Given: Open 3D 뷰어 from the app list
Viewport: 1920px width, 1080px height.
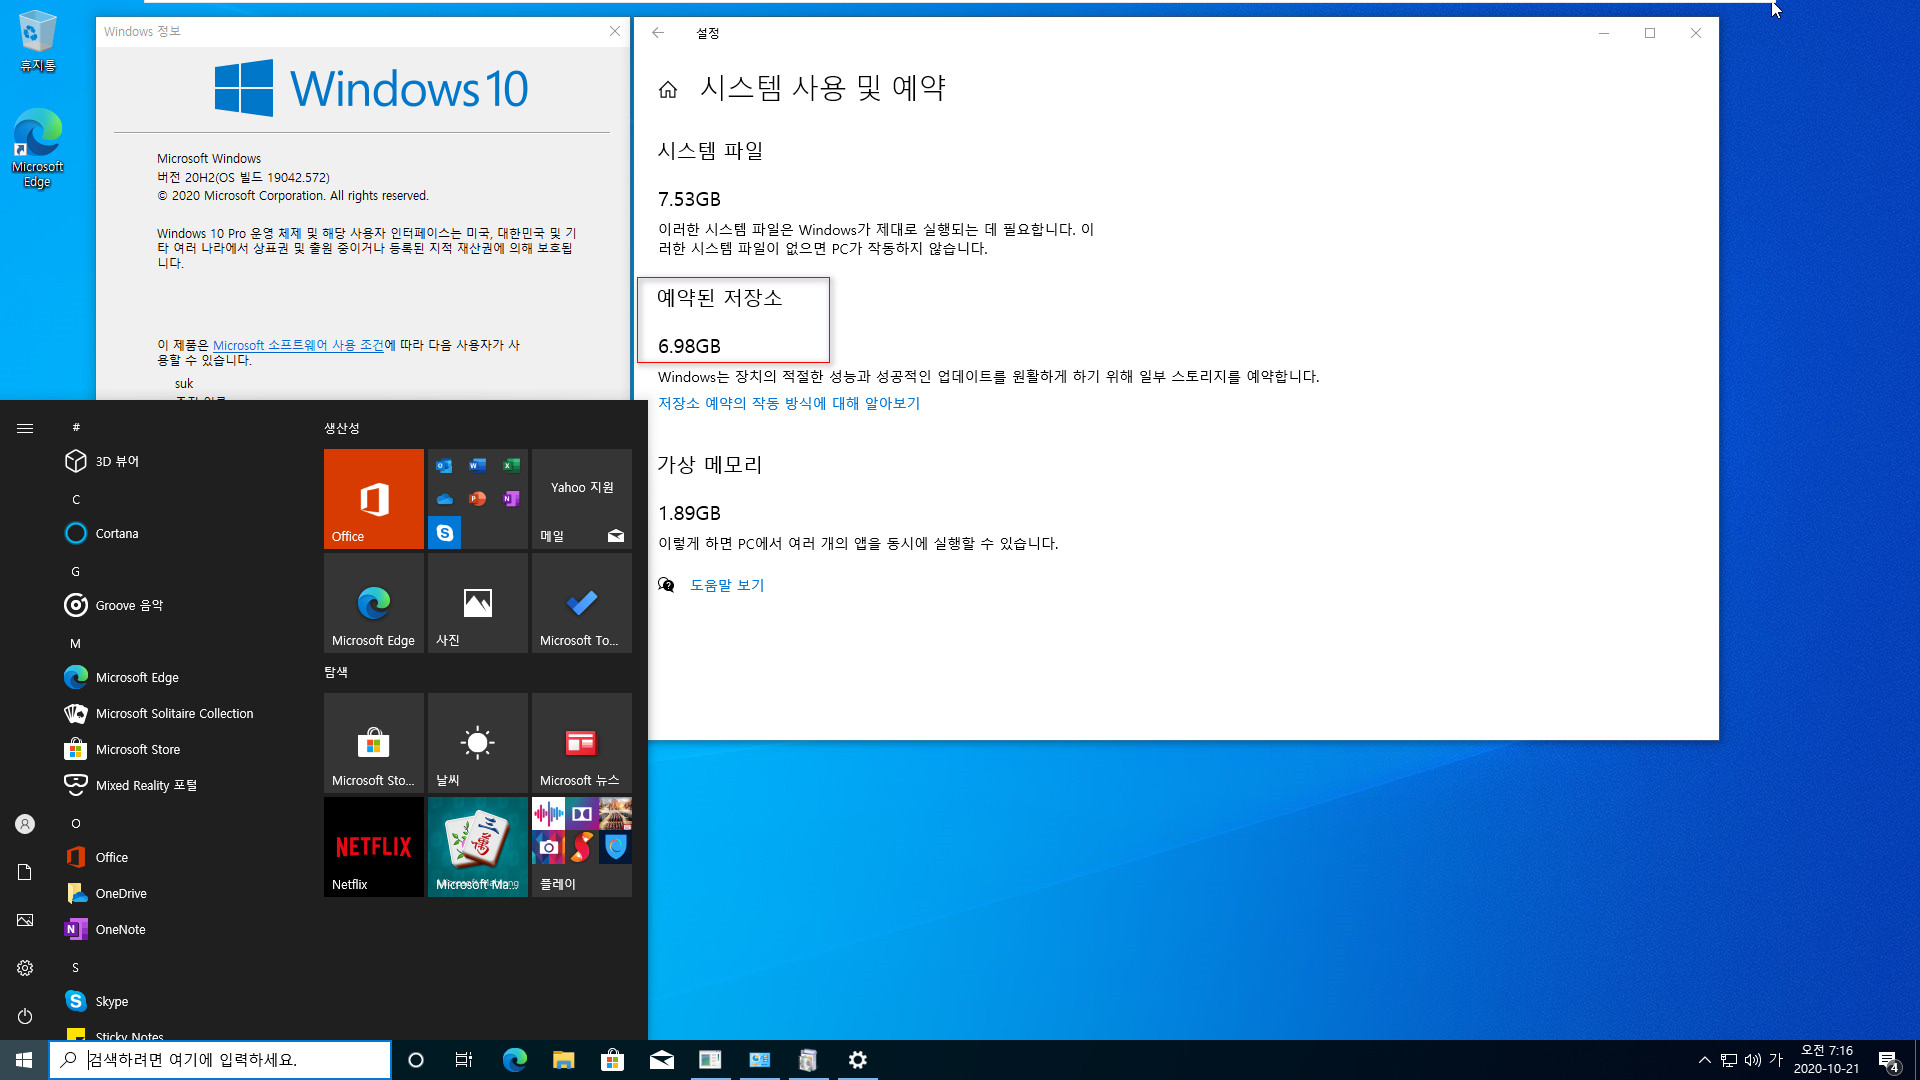Looking at the screenshot, I should [x=180, y=461].
